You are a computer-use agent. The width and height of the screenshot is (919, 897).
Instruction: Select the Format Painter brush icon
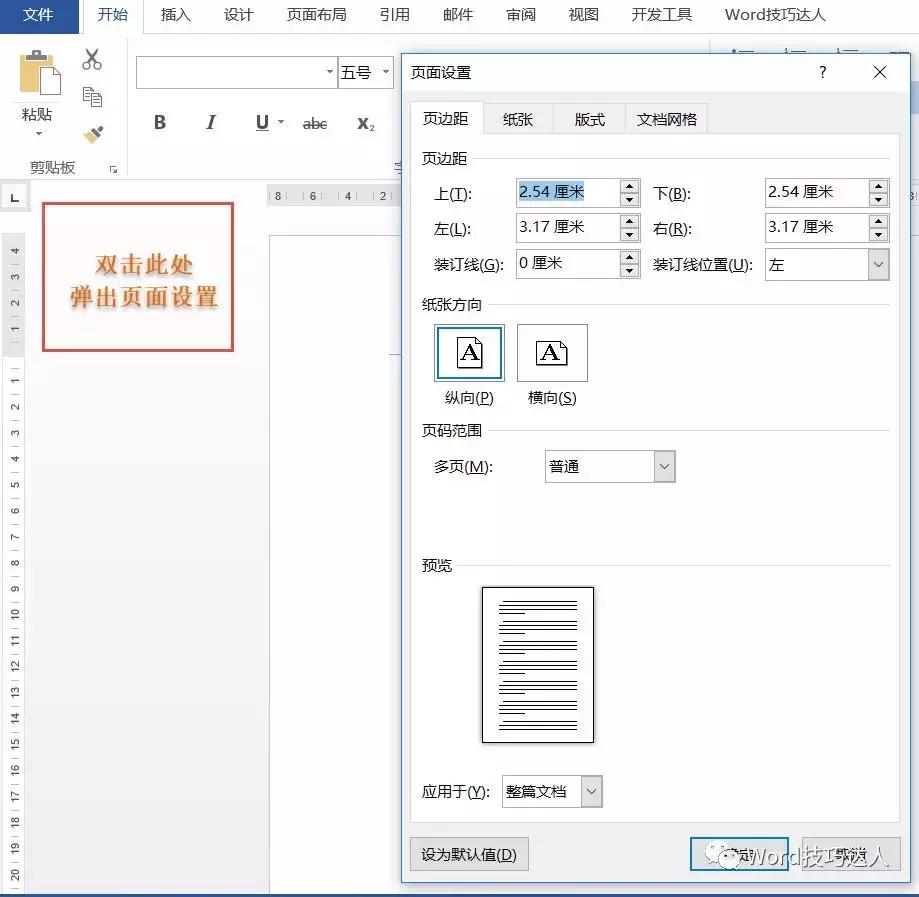click(94, 132)
